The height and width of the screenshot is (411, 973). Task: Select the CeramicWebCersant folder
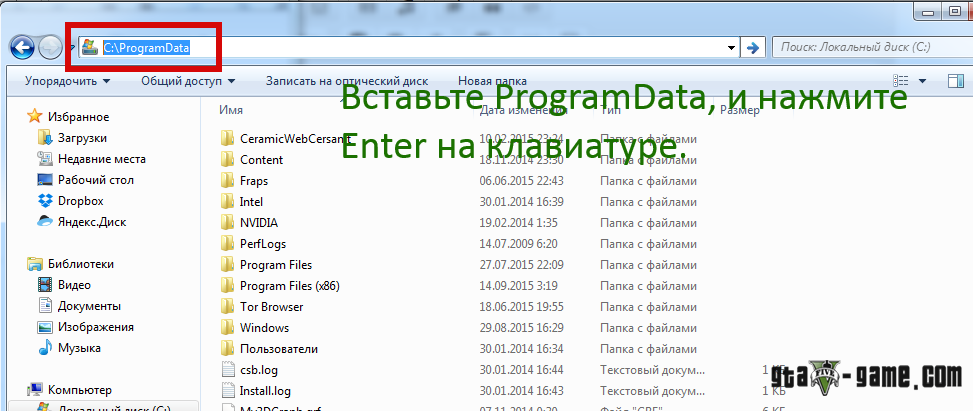point(296,139)
